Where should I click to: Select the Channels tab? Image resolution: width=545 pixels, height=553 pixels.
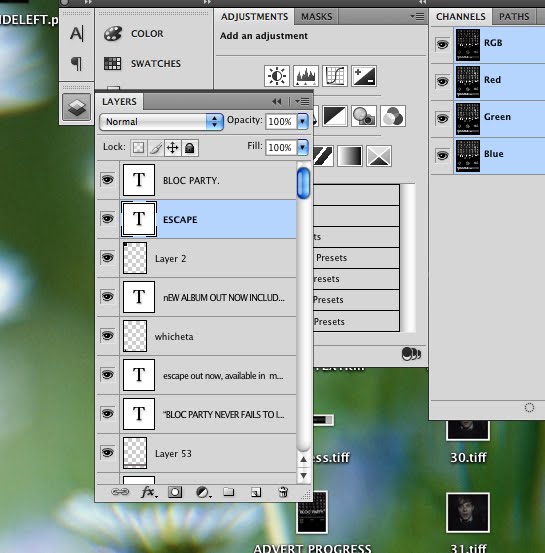point(461,17)
